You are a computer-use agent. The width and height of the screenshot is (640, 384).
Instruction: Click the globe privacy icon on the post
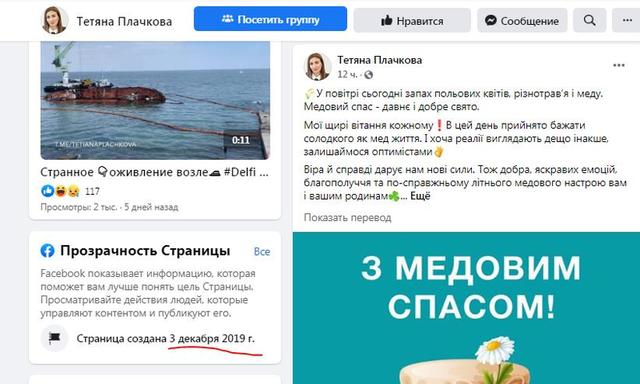pos(369,75)
